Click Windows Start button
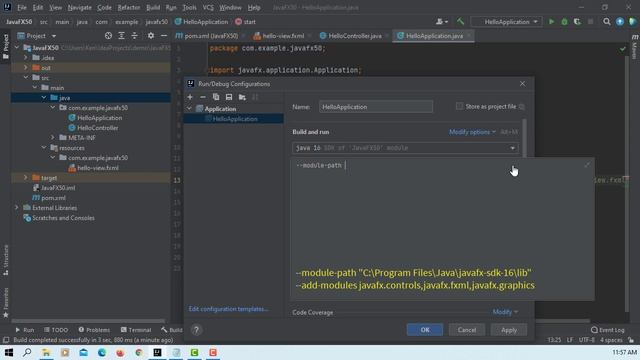The width and height of the screenshot is (640, 360). (x=9, y=353)
